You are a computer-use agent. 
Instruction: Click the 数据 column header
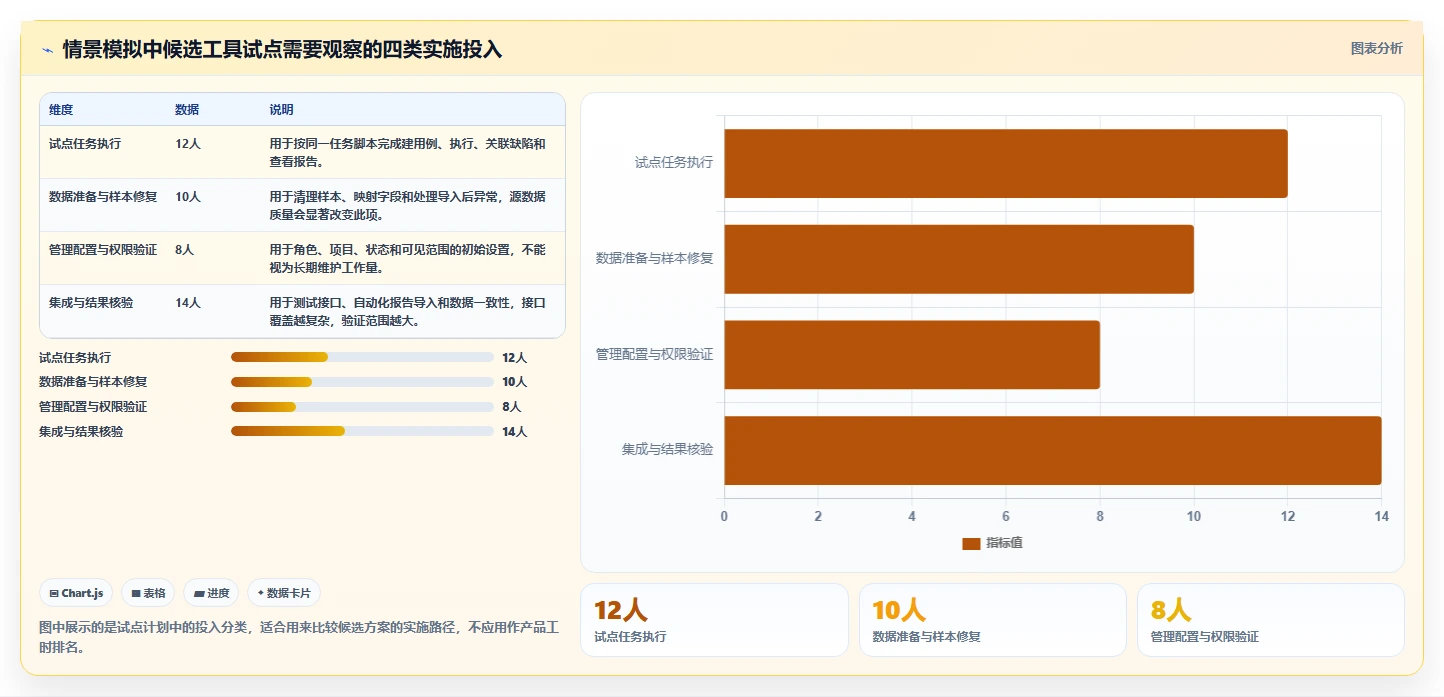click(x=187, y=110)
